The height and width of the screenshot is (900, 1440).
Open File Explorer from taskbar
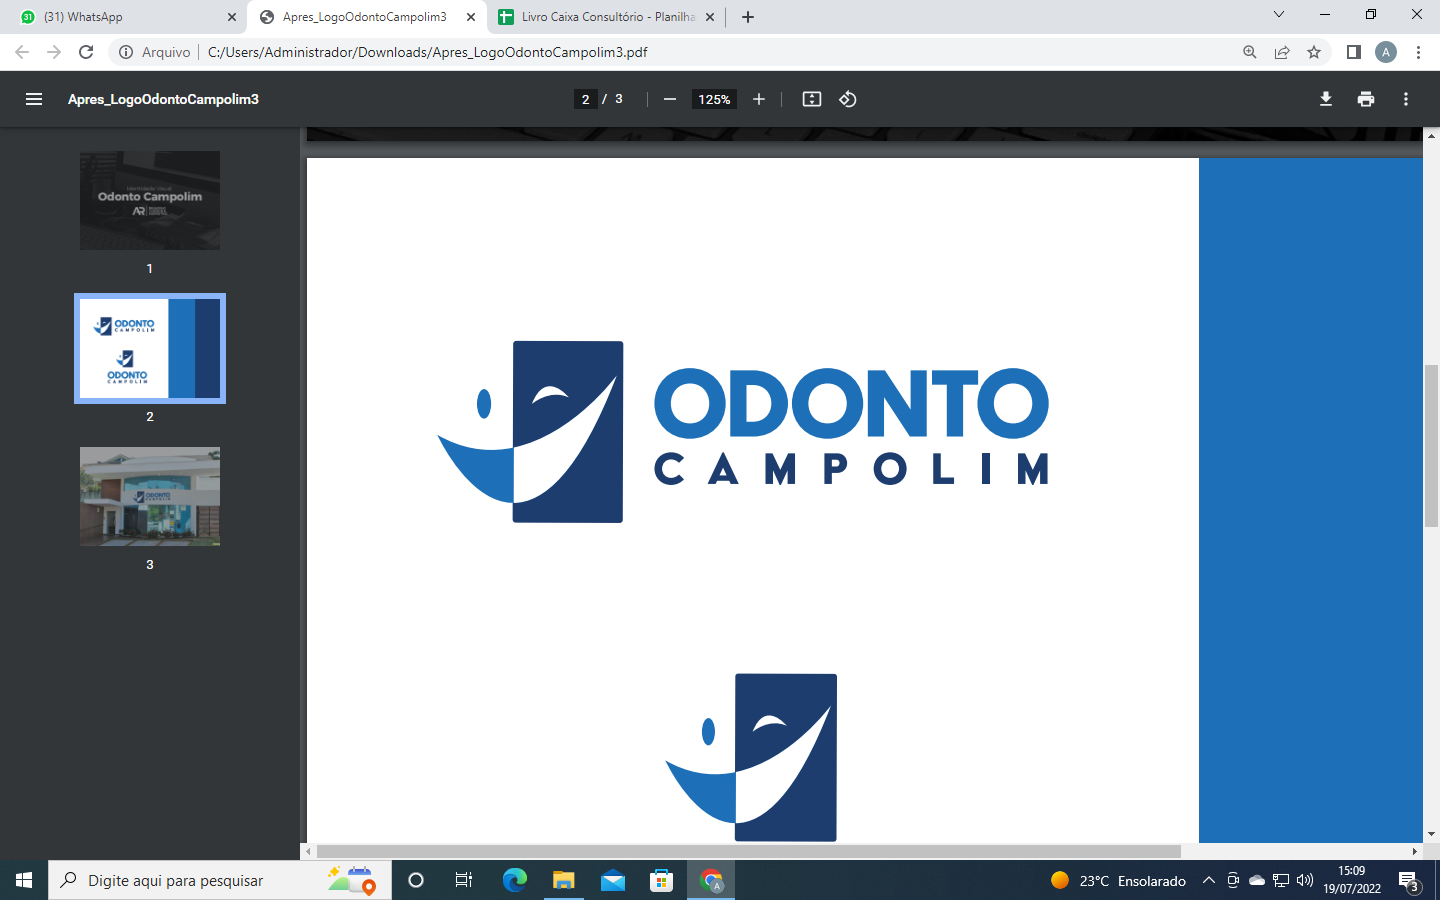pyautogui.click(x=564, y=880)
